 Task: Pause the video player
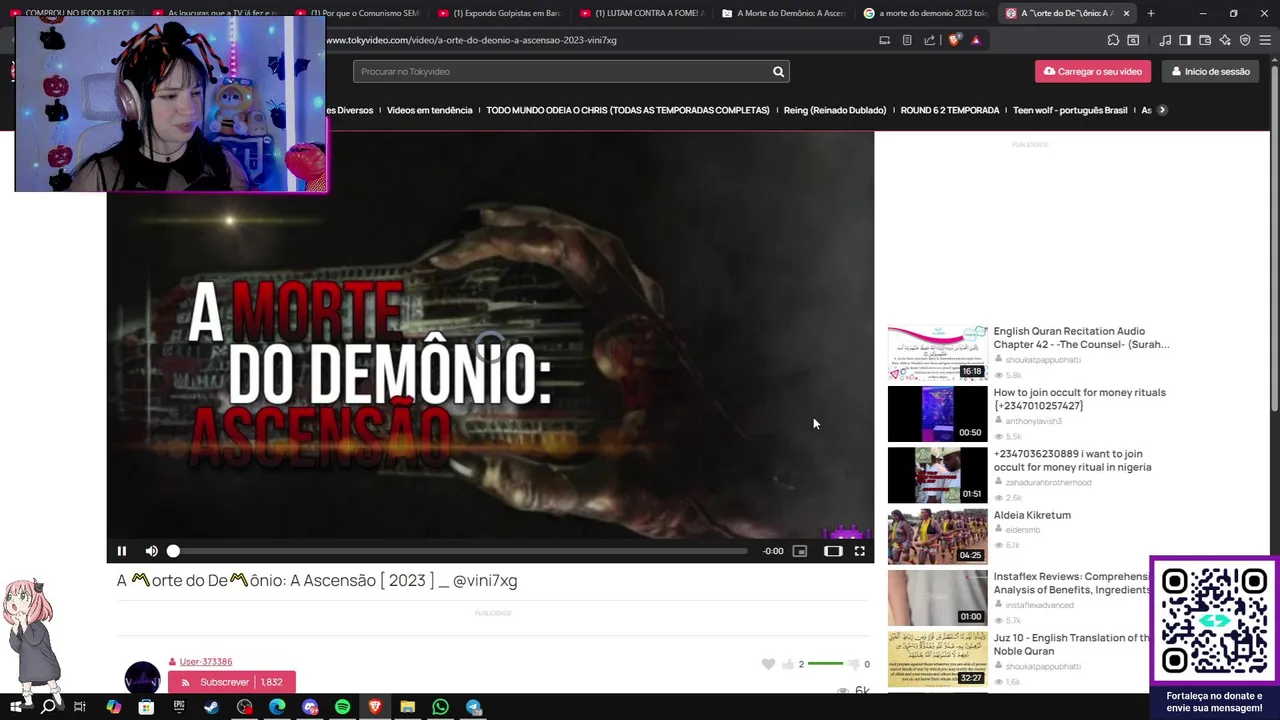[x=122, y=551]
